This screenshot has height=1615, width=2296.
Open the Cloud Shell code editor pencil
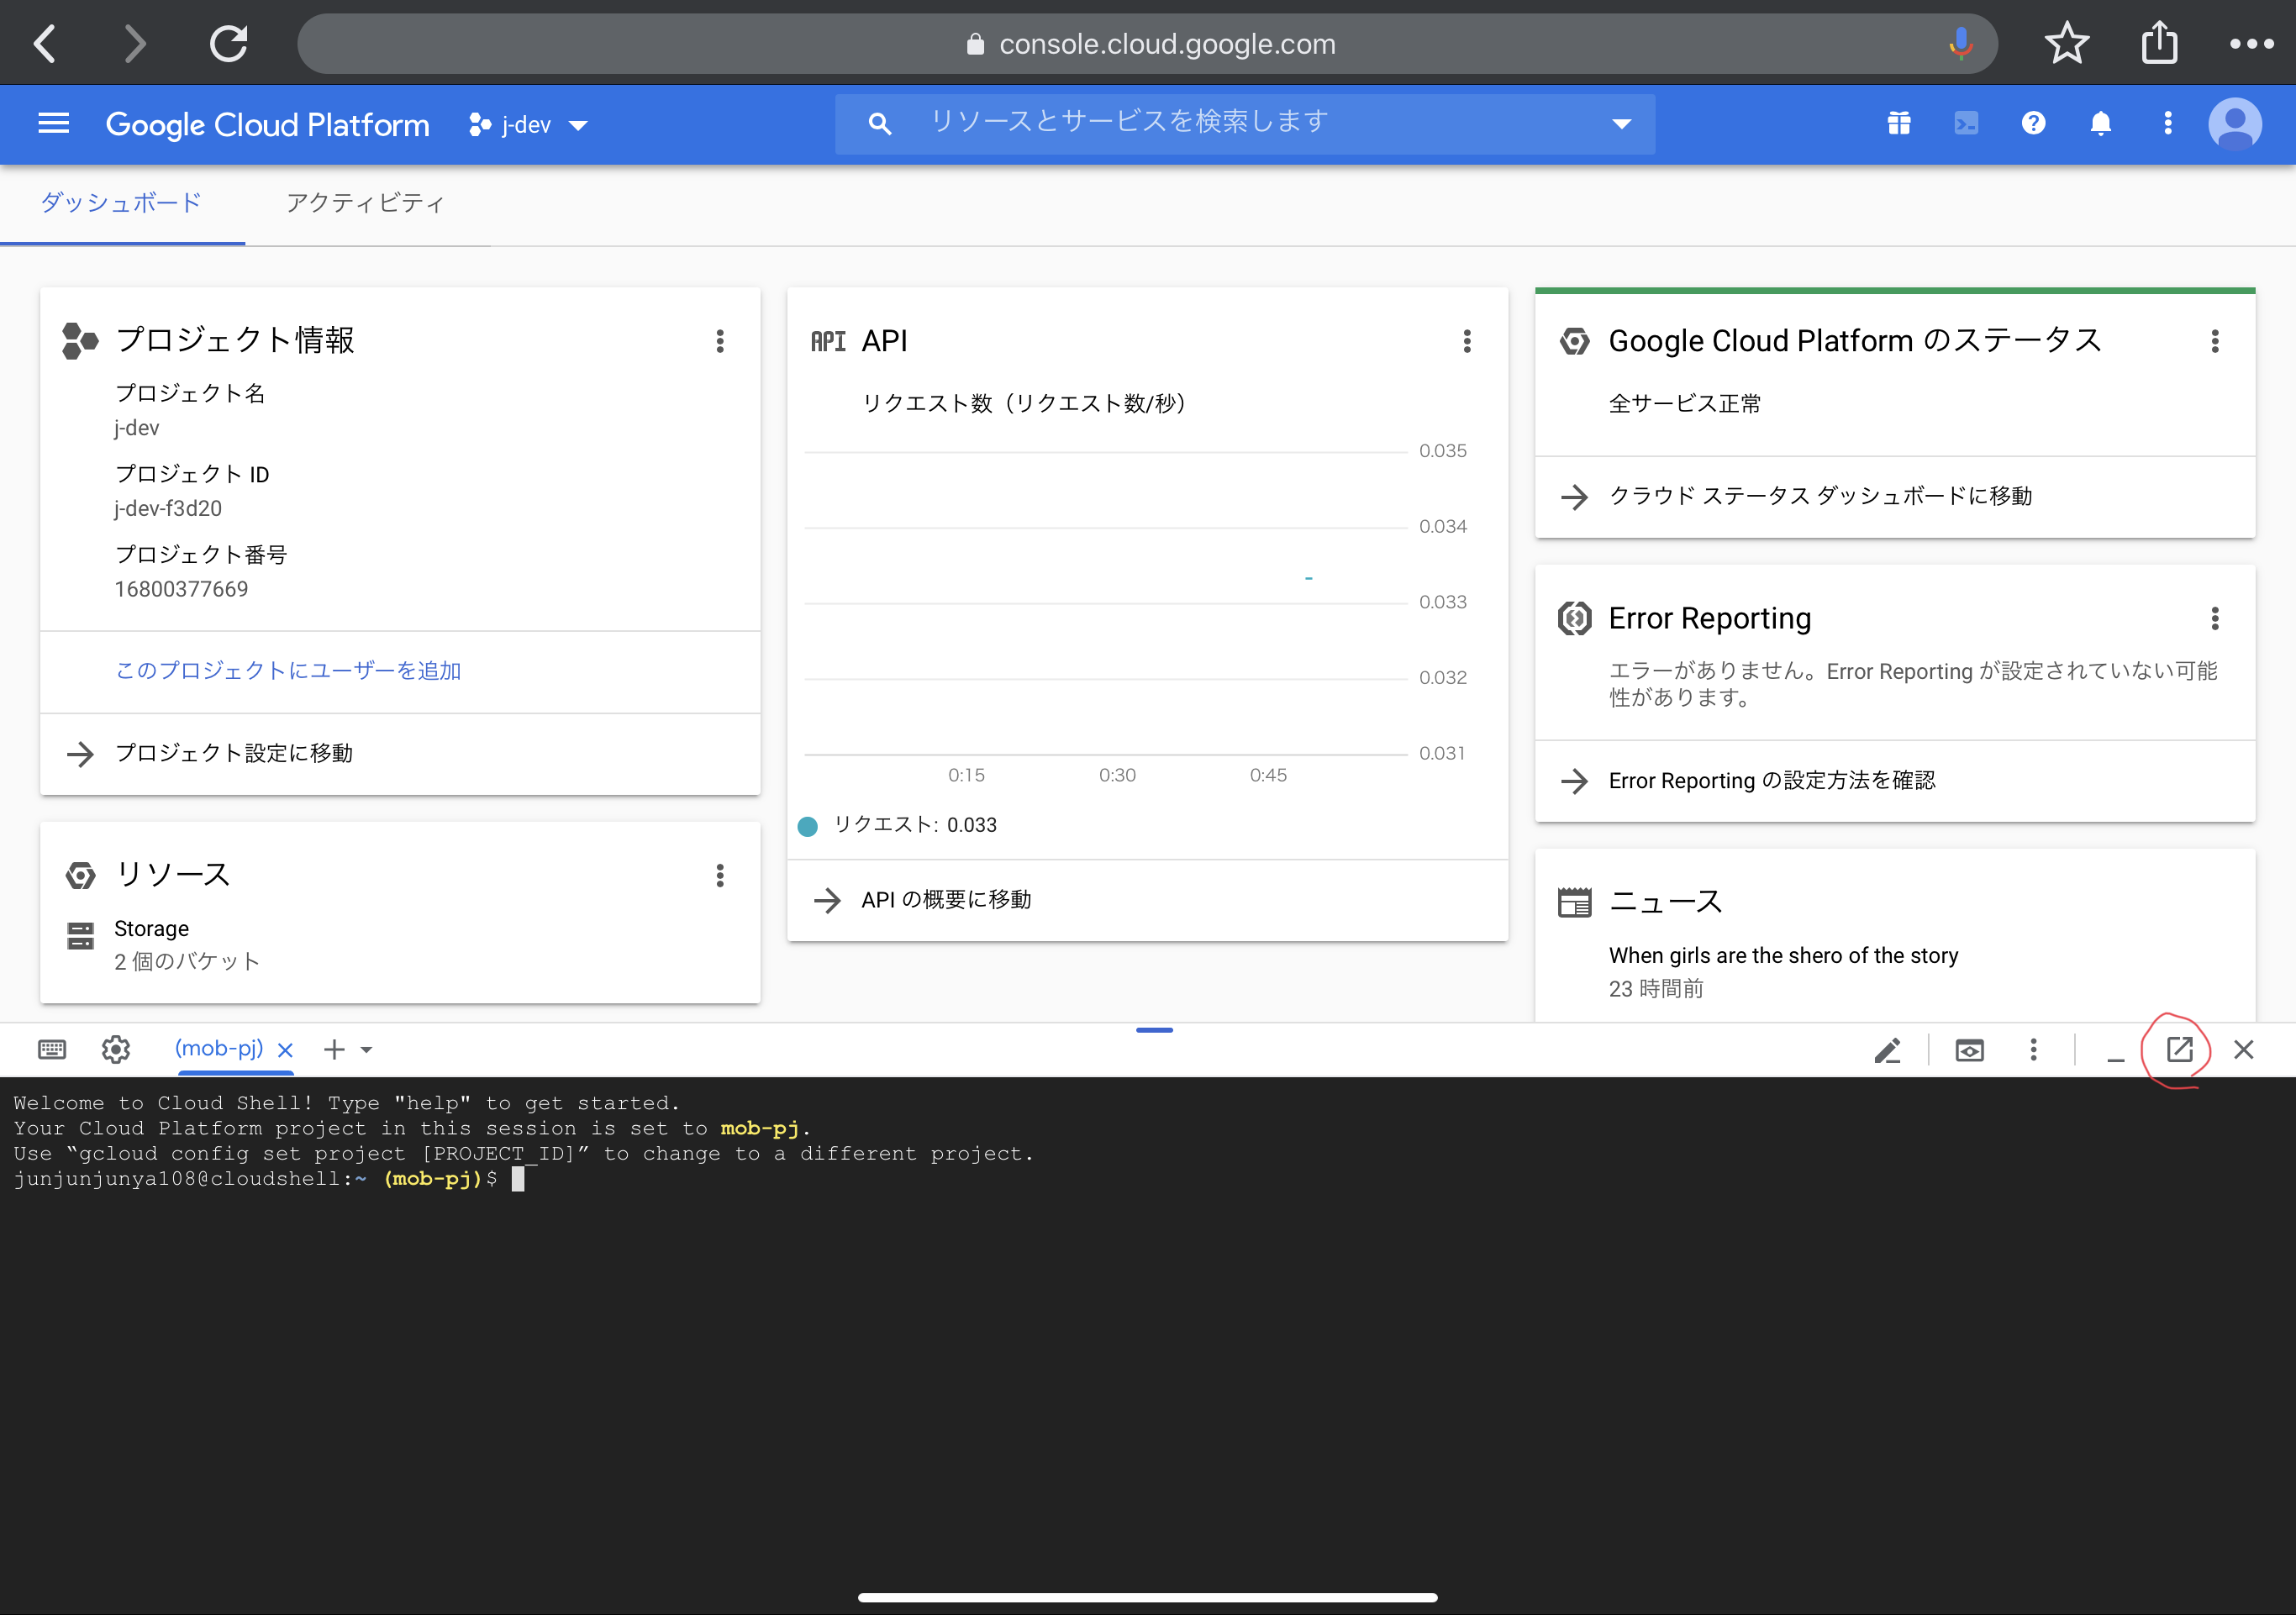(1887, 1050)
